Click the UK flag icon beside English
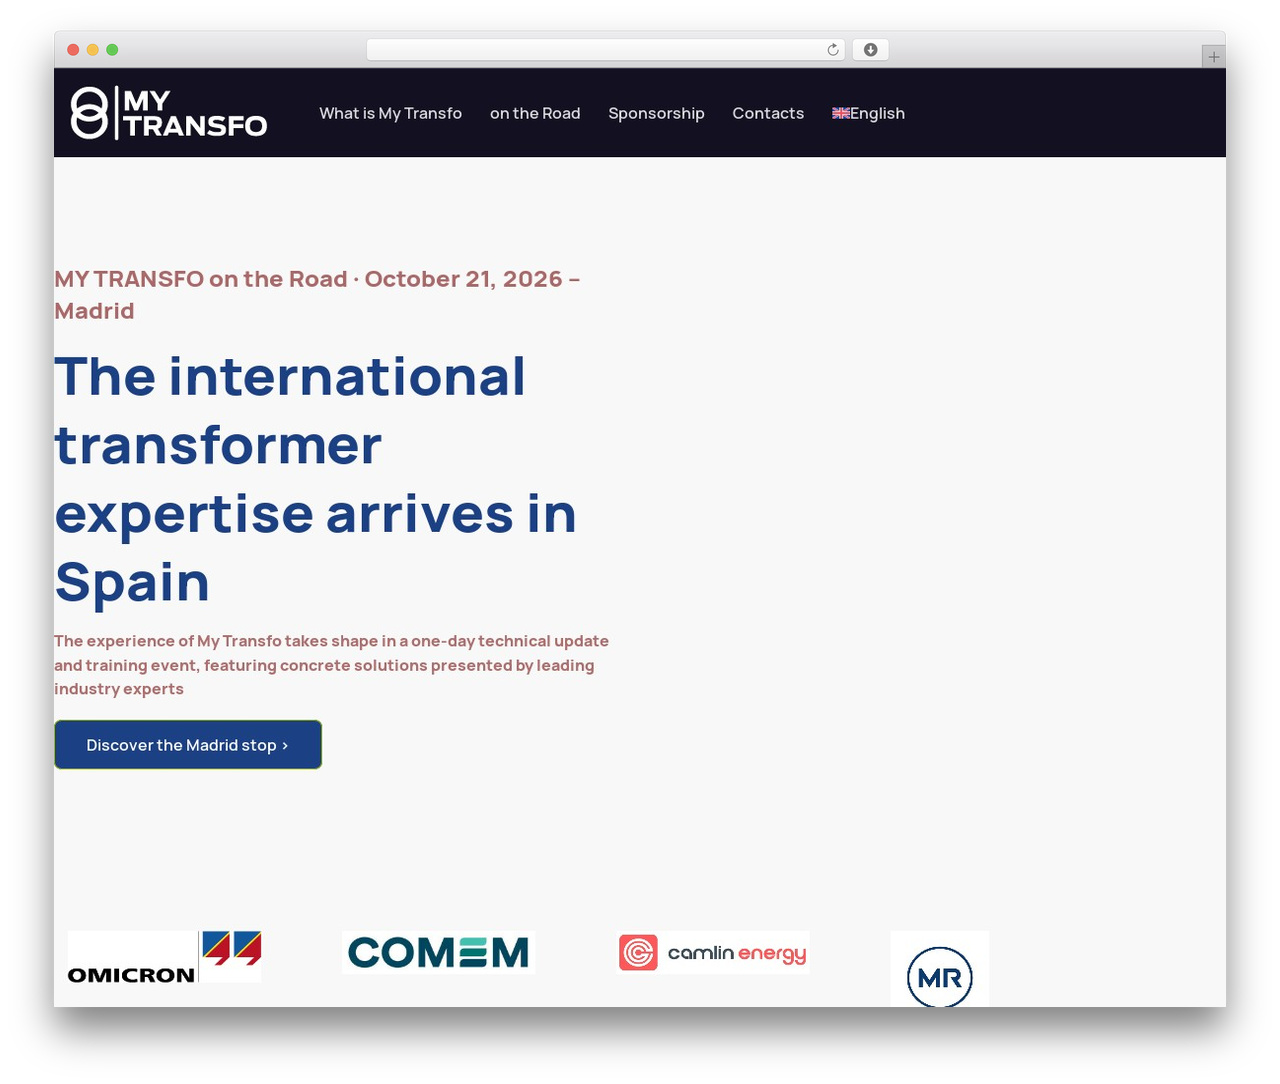 pos(841,113)
